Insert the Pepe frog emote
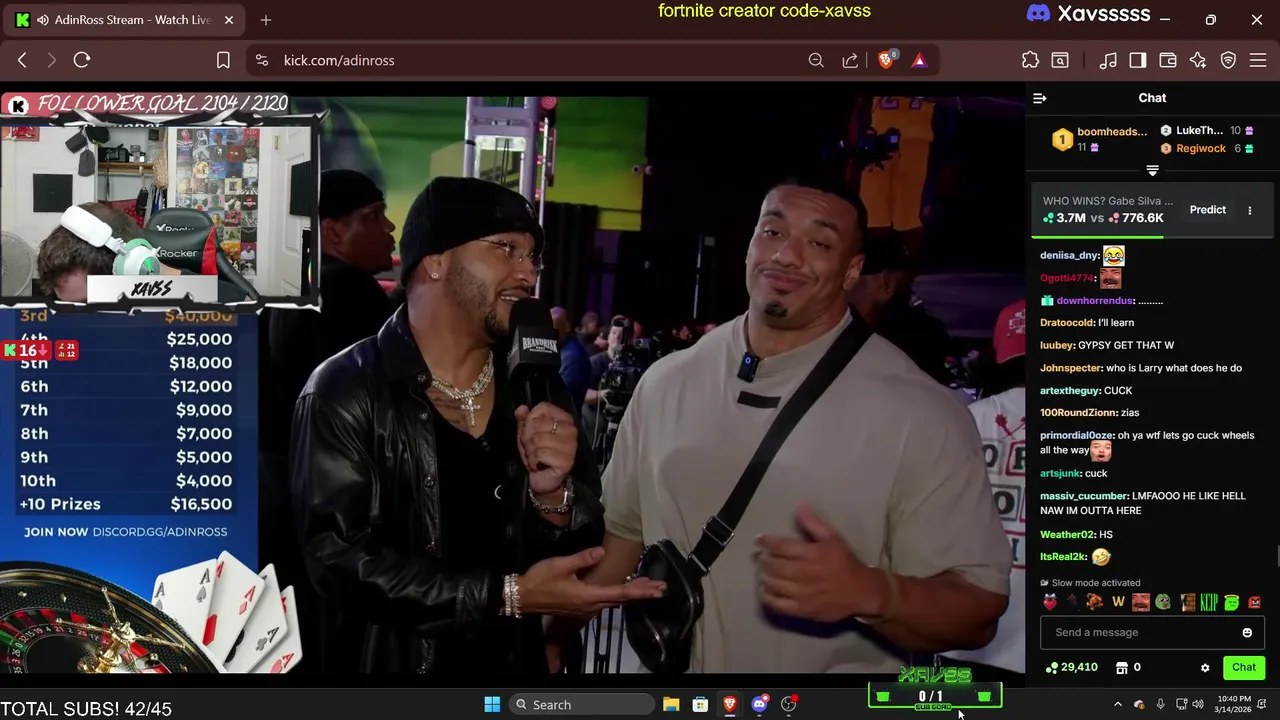The height and width of the screenshot is (720, 1280). point(1163,602)
